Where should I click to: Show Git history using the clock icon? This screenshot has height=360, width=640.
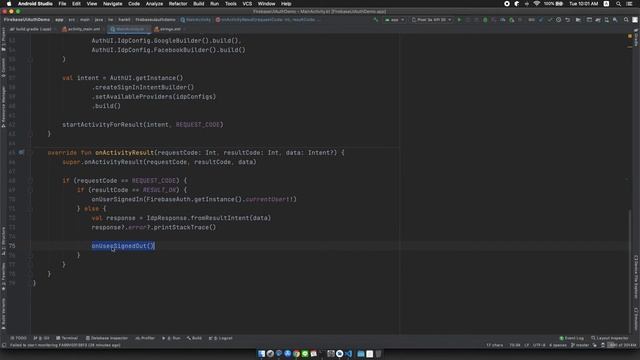pos(558,20)
